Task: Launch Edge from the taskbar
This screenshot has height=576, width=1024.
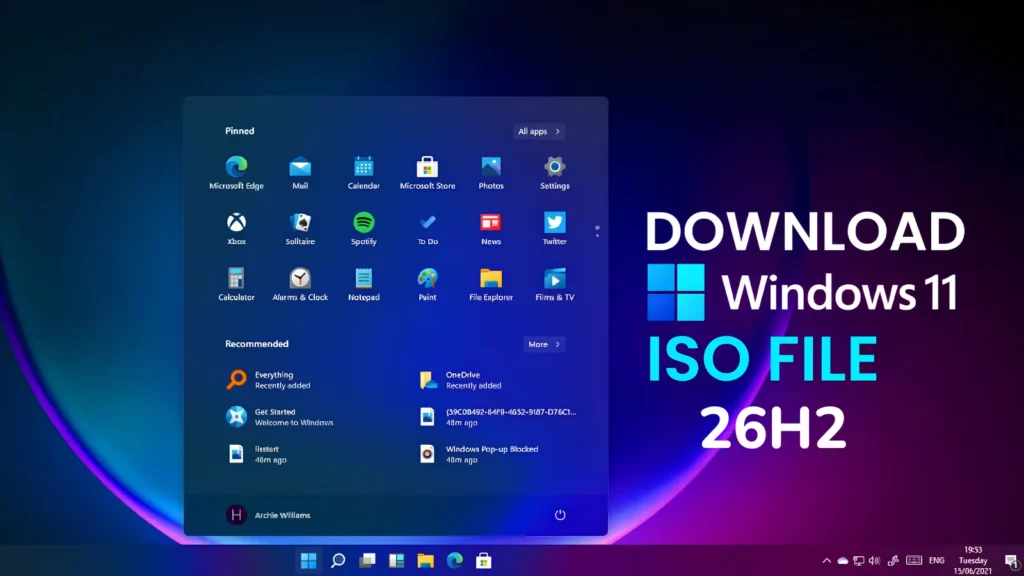Action: tap(455, 560)
